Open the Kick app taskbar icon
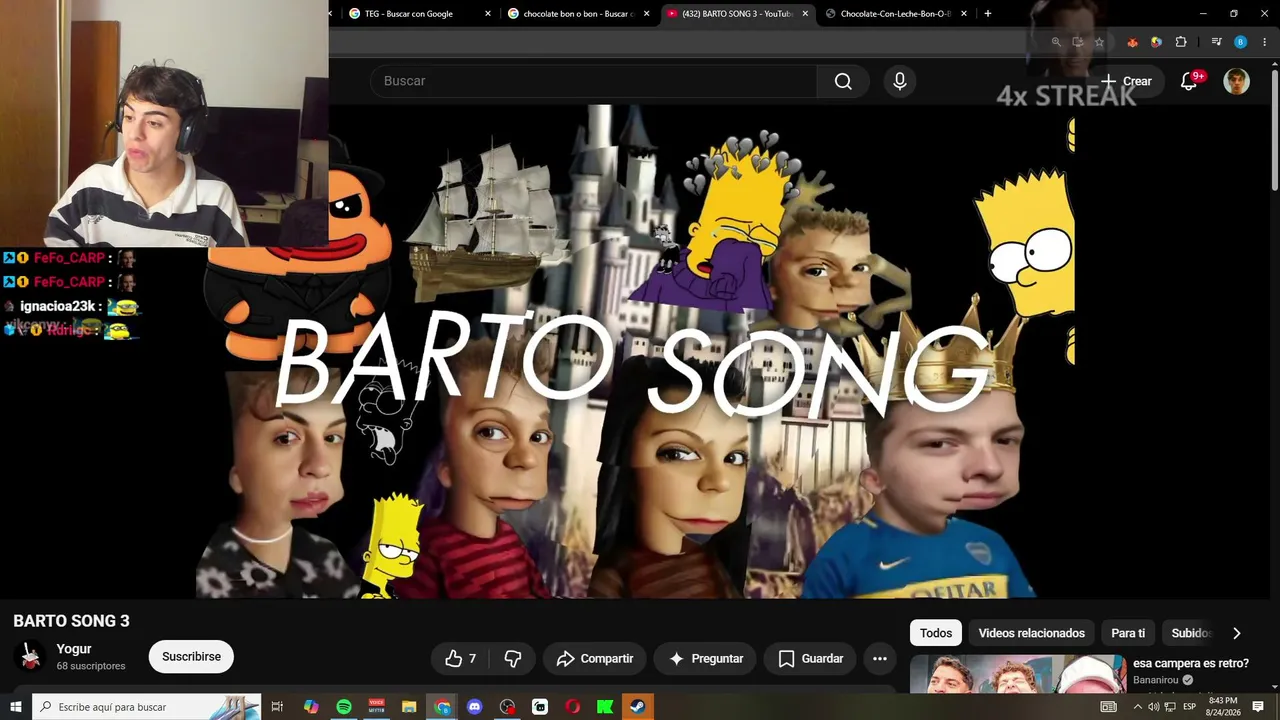Viewport: 1280px width, 720px height. coord(605,707)
